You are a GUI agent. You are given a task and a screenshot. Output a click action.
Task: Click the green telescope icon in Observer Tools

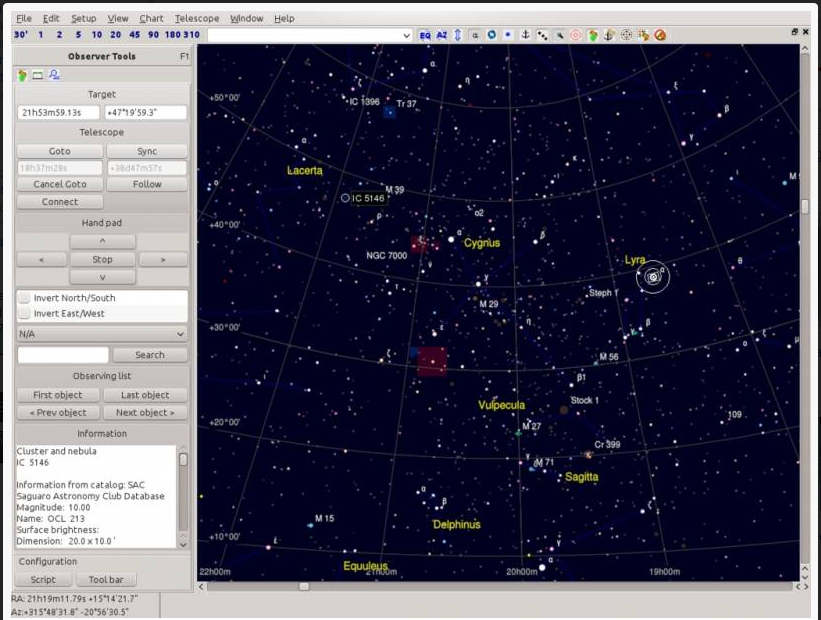22,75
